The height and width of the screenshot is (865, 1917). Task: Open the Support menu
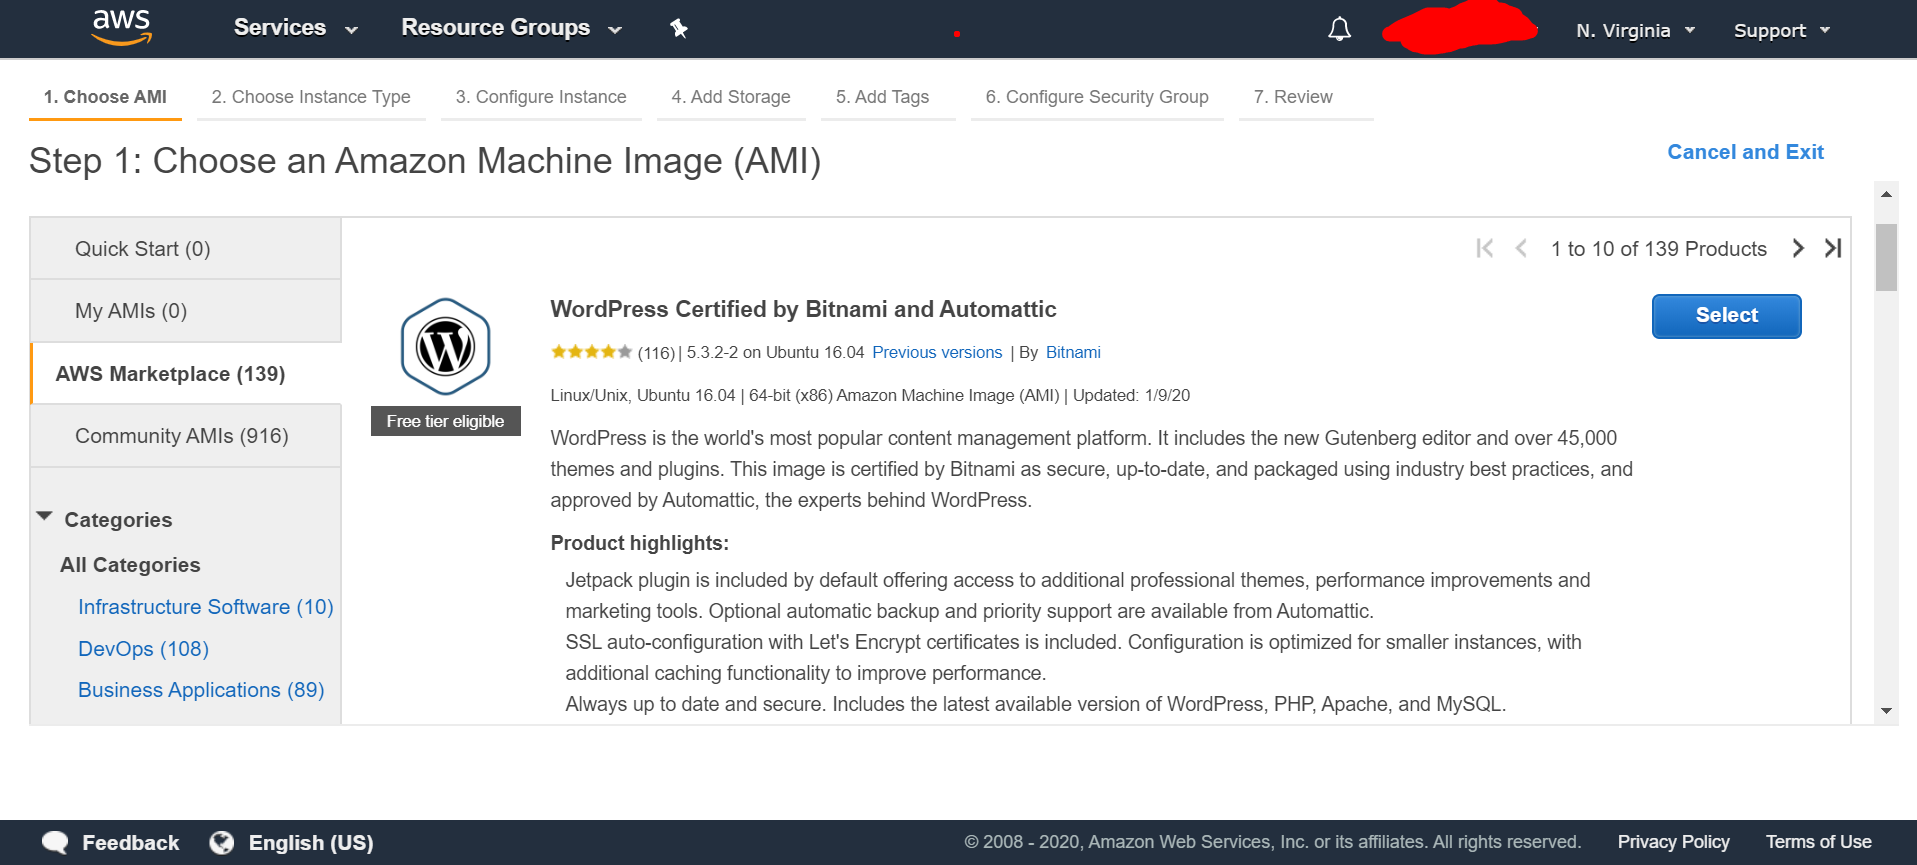[1781, 31]
